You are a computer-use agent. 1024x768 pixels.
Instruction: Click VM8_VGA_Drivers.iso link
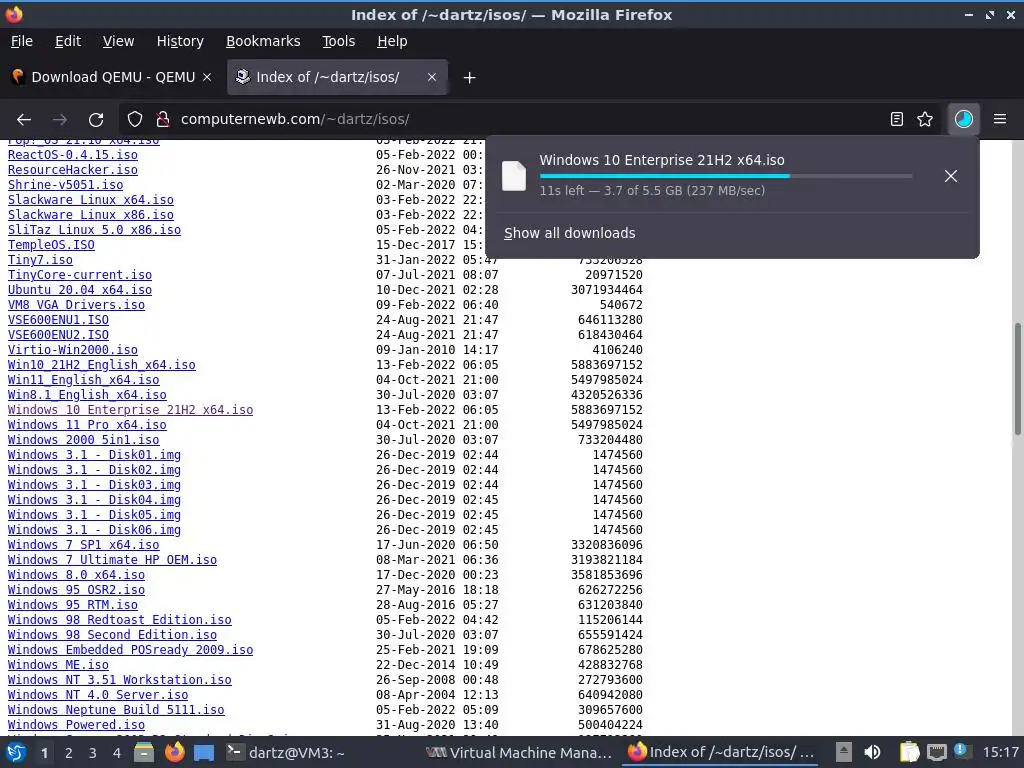point(76,305)
